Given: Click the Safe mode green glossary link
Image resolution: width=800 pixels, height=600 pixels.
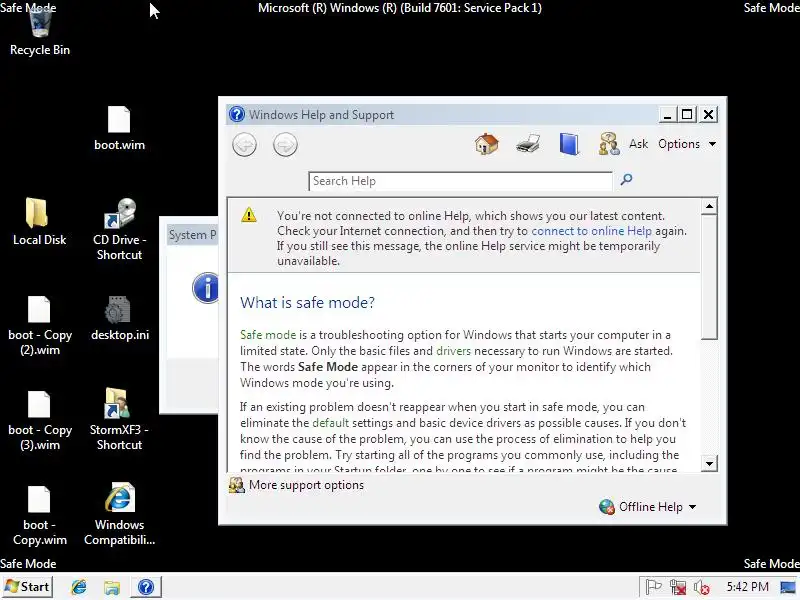Looking at the screenshot, I should (x=268, y=335).
